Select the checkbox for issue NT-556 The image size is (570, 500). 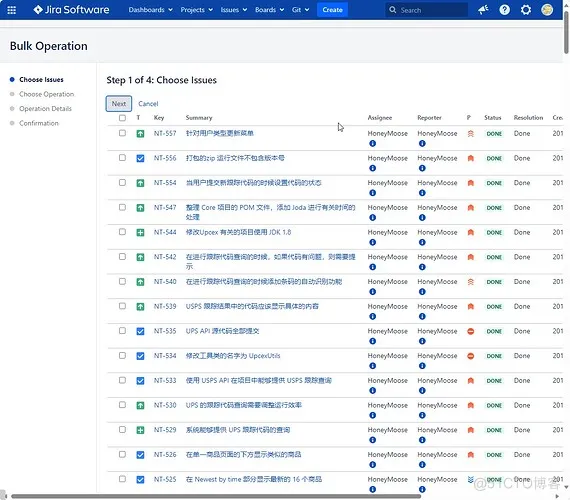[x=123, y=158]
